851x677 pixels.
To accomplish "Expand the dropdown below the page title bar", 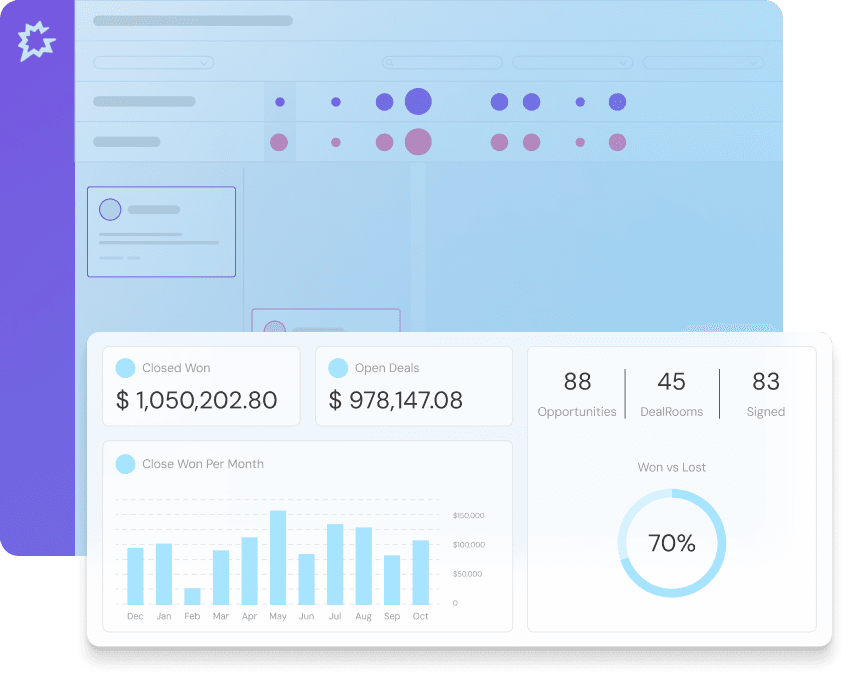I will coord(154,63).
